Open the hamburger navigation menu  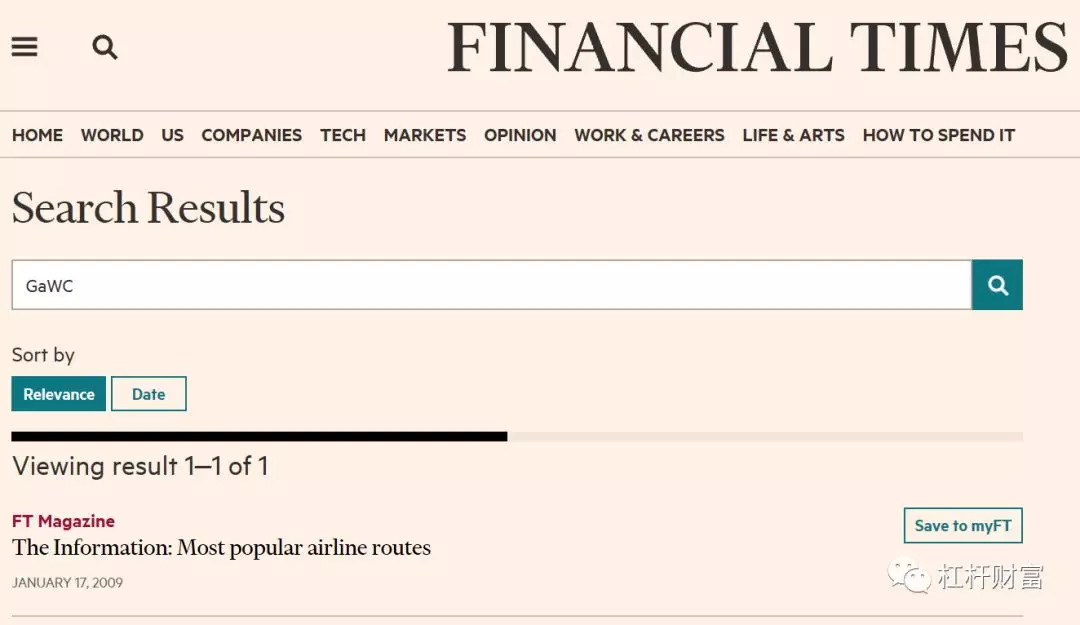[25, 47]
